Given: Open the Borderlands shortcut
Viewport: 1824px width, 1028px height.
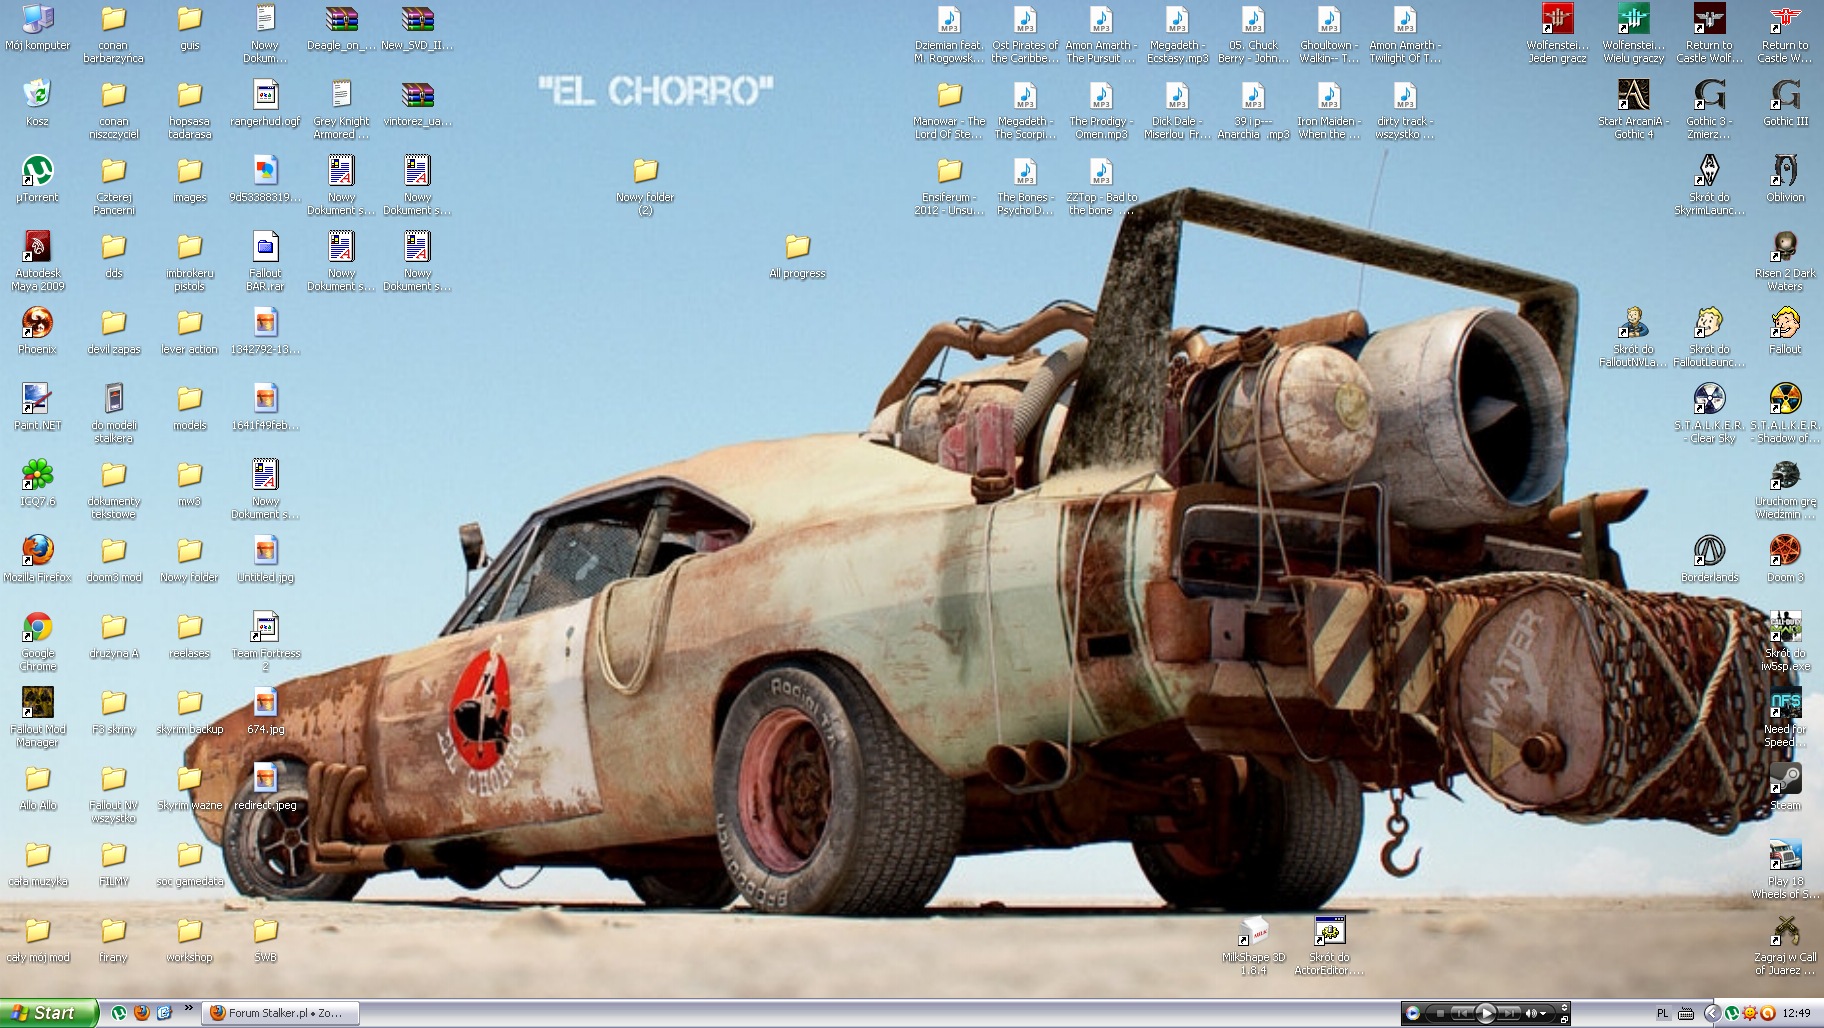Looking at the screenshot, I should coord(1709,559).
